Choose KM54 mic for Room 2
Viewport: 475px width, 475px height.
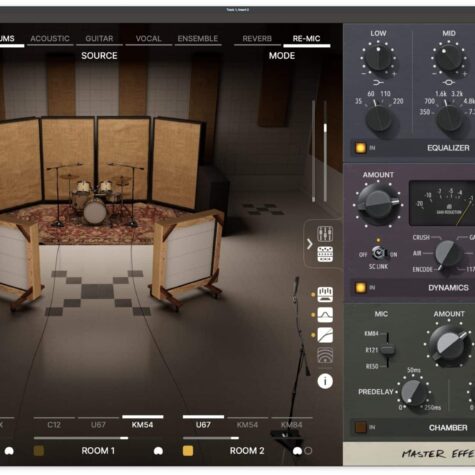click(x=247, y=425)
